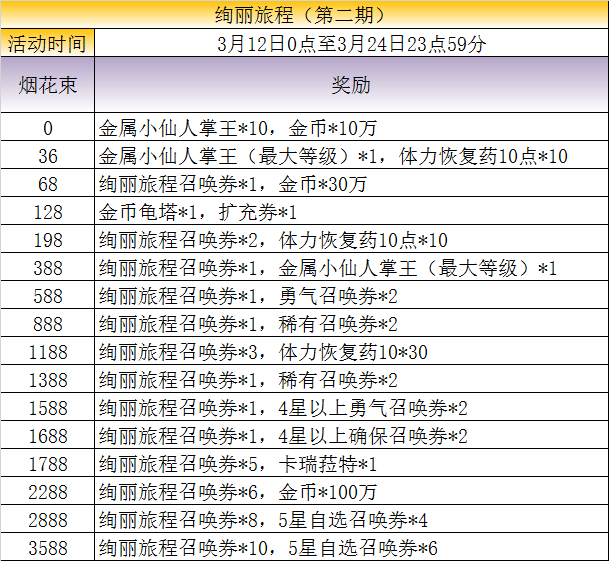Select the cell with firework value 0
This screenshot has height=561, width=609.
47,128
